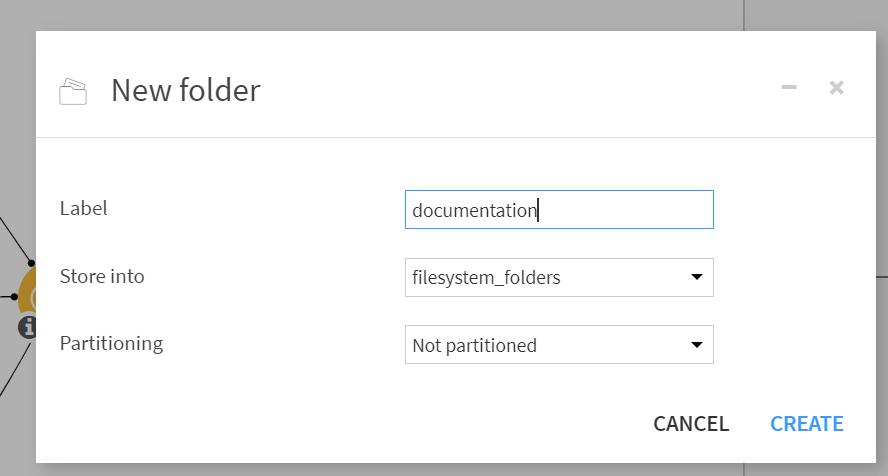This screenshot has width=888, height=476.
Task: Focus the Label text input field
Action: click(x=559, y=209)
